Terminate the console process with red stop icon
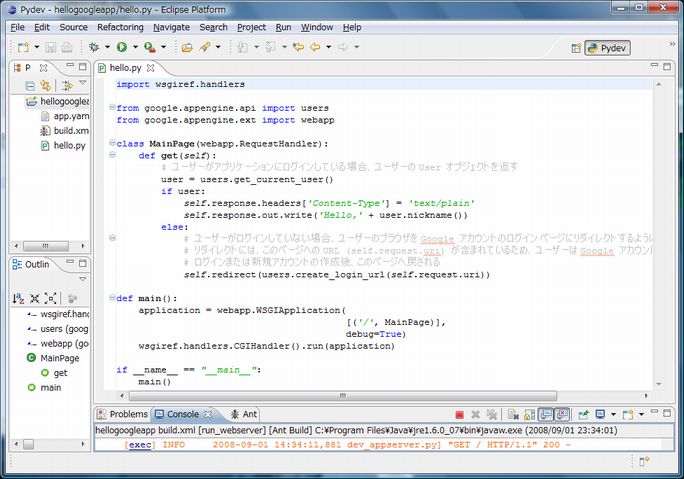684x479 pixels. click(x=458, y=414)
